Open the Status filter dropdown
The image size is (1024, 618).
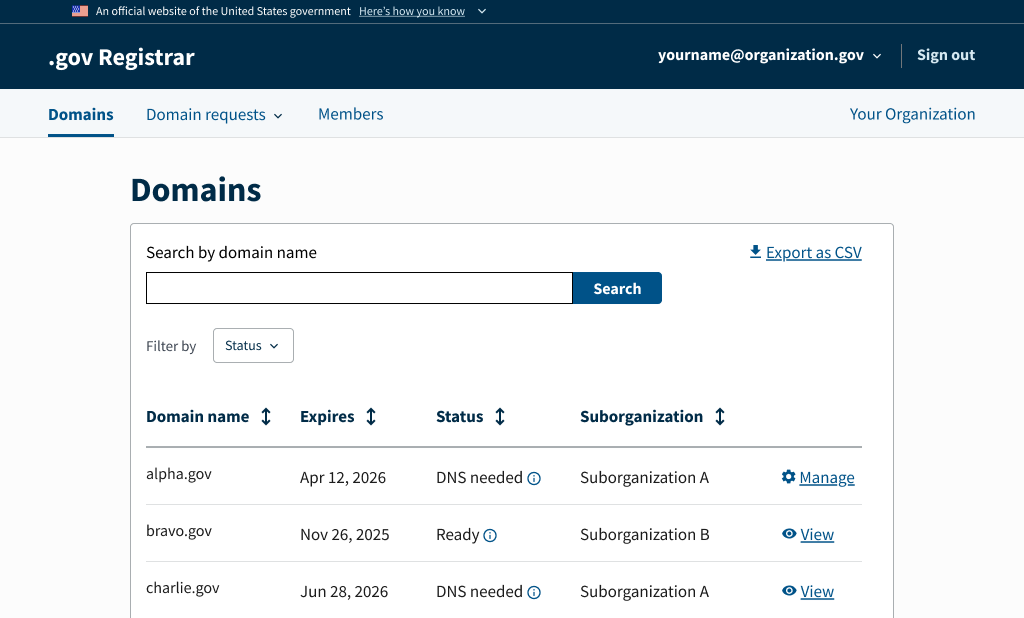point(253,346)
